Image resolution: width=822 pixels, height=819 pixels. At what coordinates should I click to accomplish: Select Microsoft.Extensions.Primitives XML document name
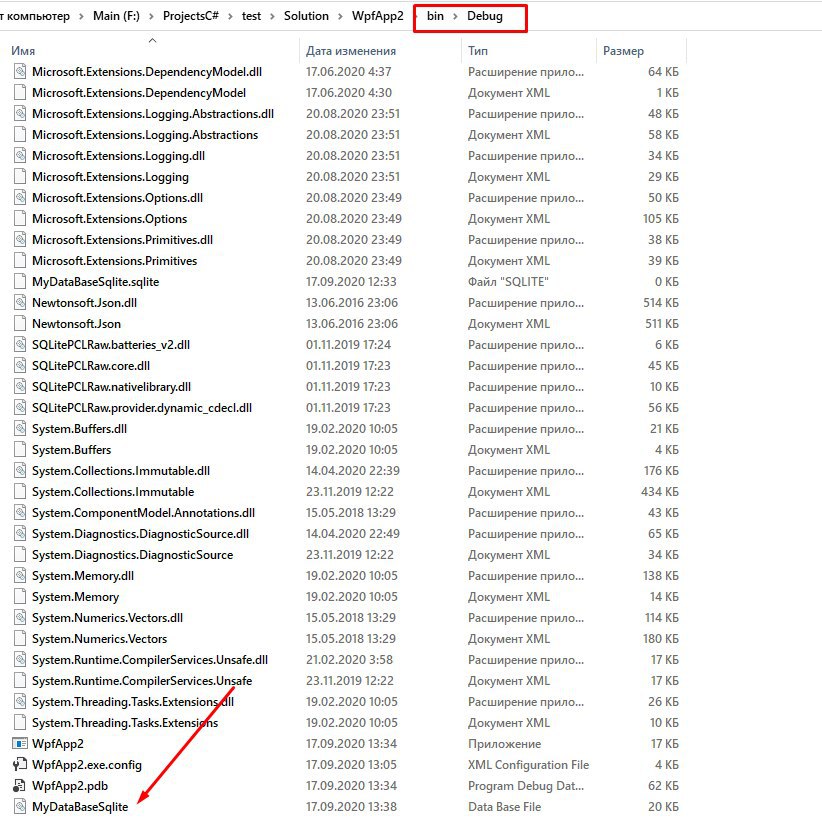point(114,261)
